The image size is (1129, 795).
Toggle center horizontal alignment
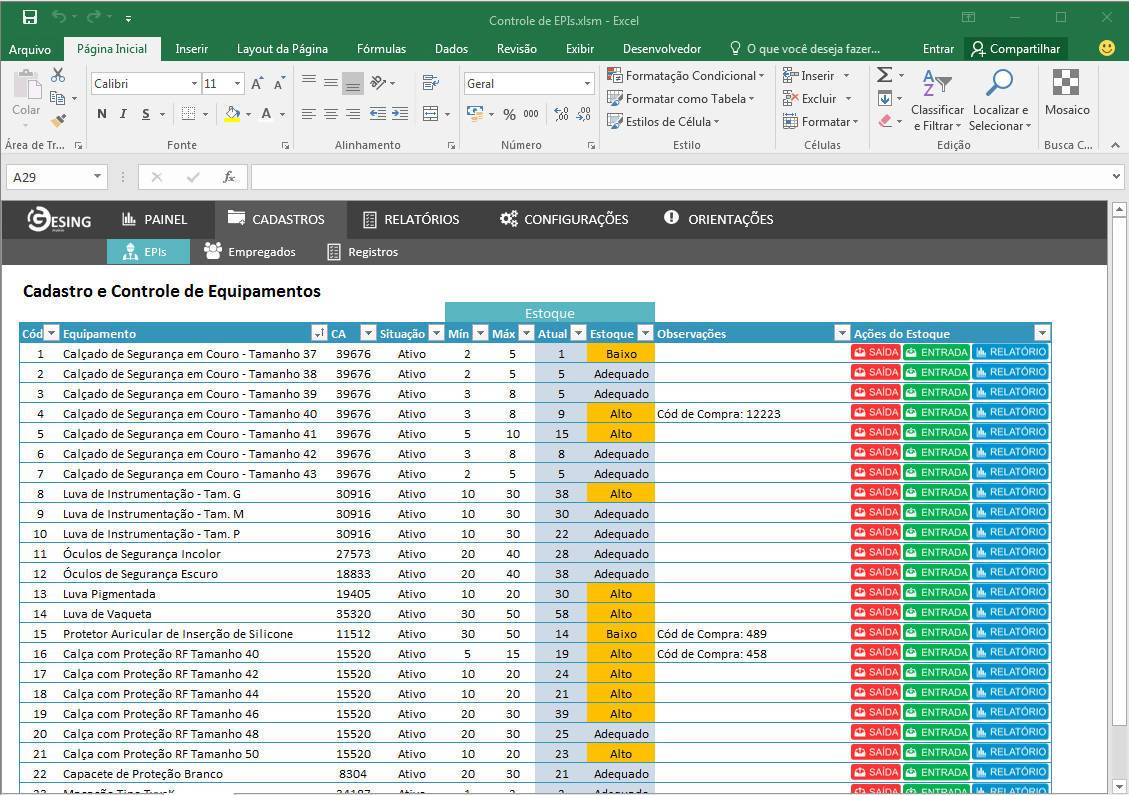[331, 114]
